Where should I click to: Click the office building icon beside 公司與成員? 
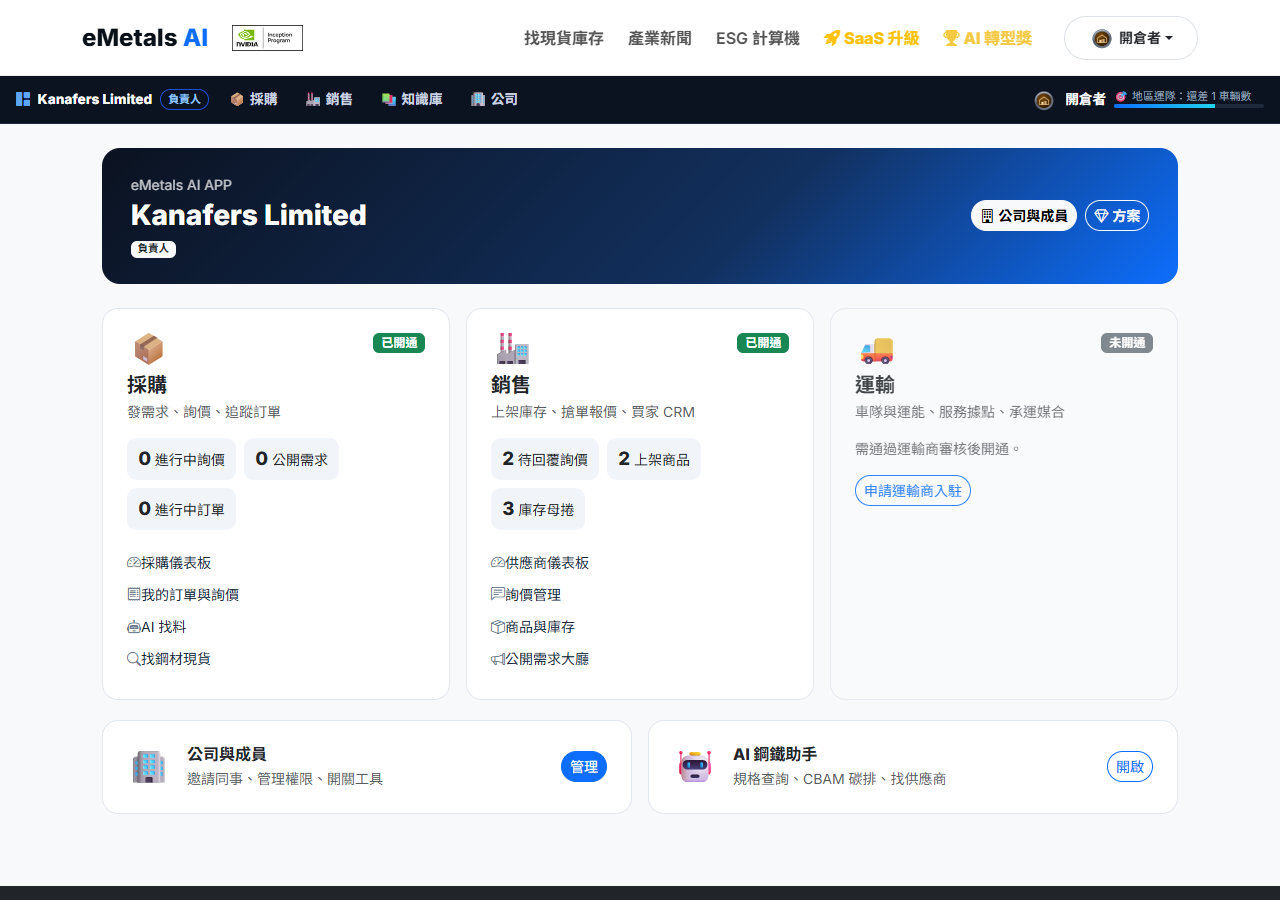coord(148,767)
